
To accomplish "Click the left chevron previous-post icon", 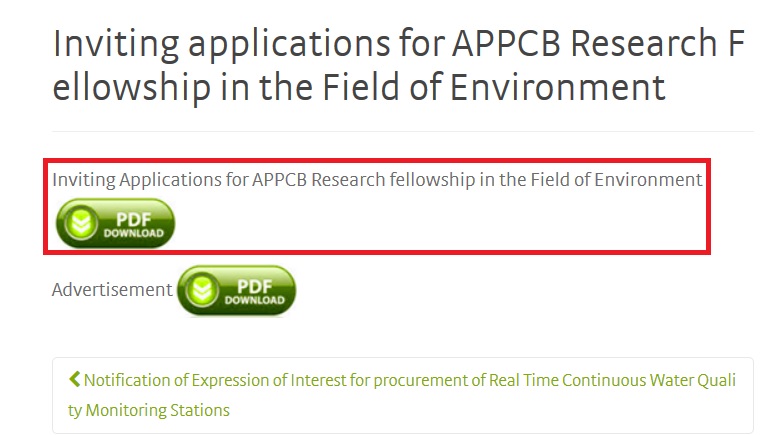I will [x=74, y=380].
